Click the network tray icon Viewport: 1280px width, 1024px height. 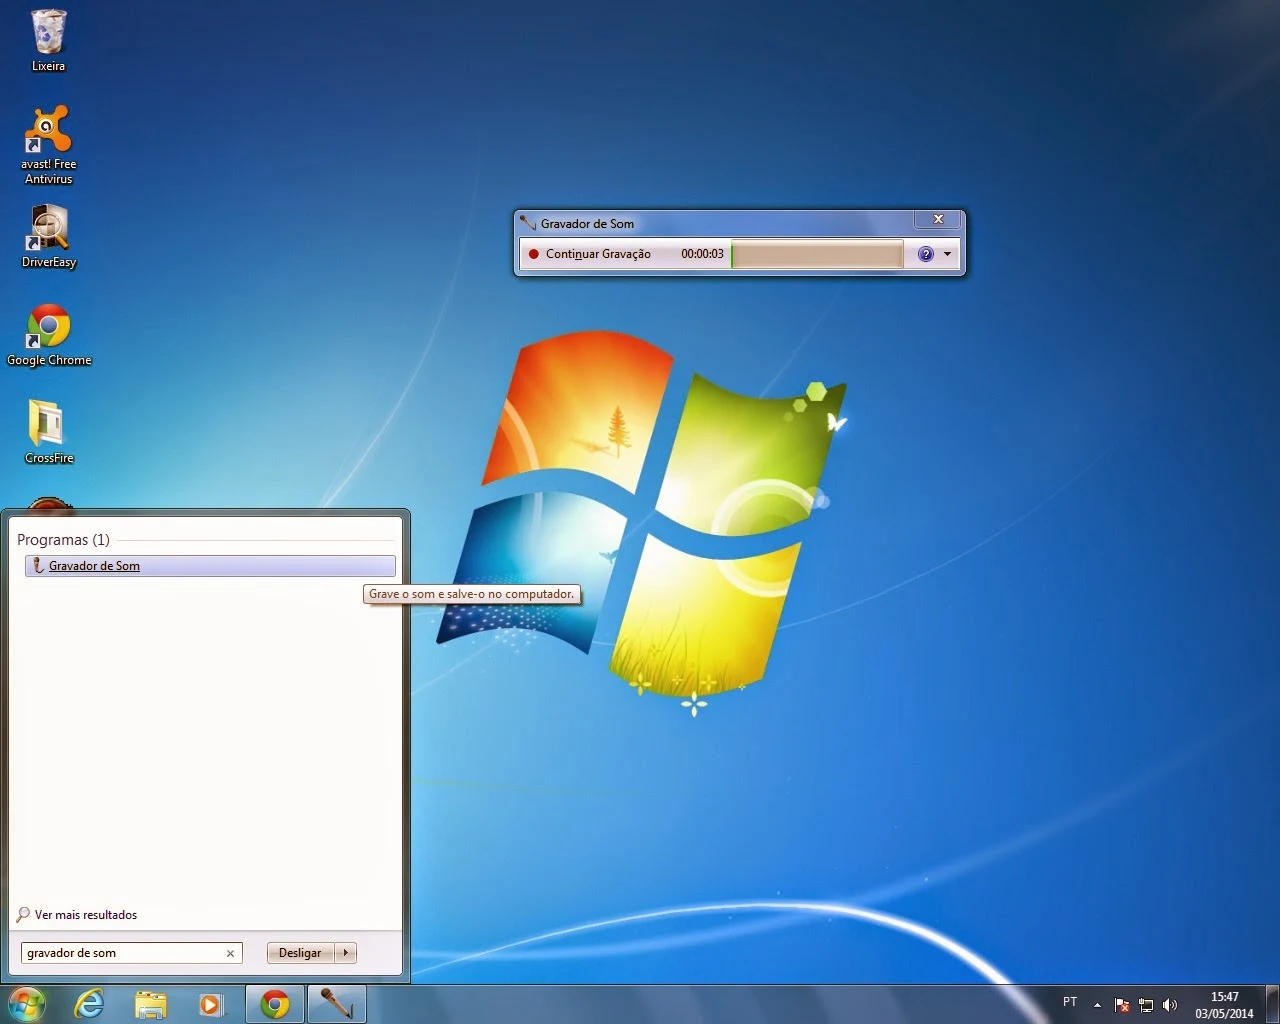click(1146, 1005)
